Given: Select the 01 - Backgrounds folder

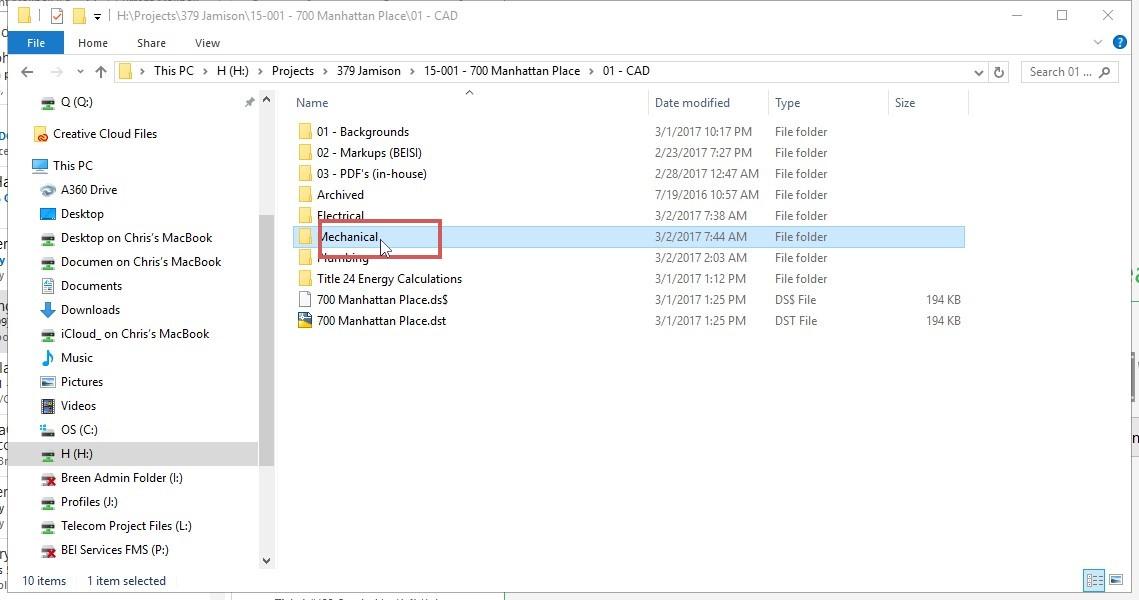Looking at the screenshot, I should click(x=362, y=132).
